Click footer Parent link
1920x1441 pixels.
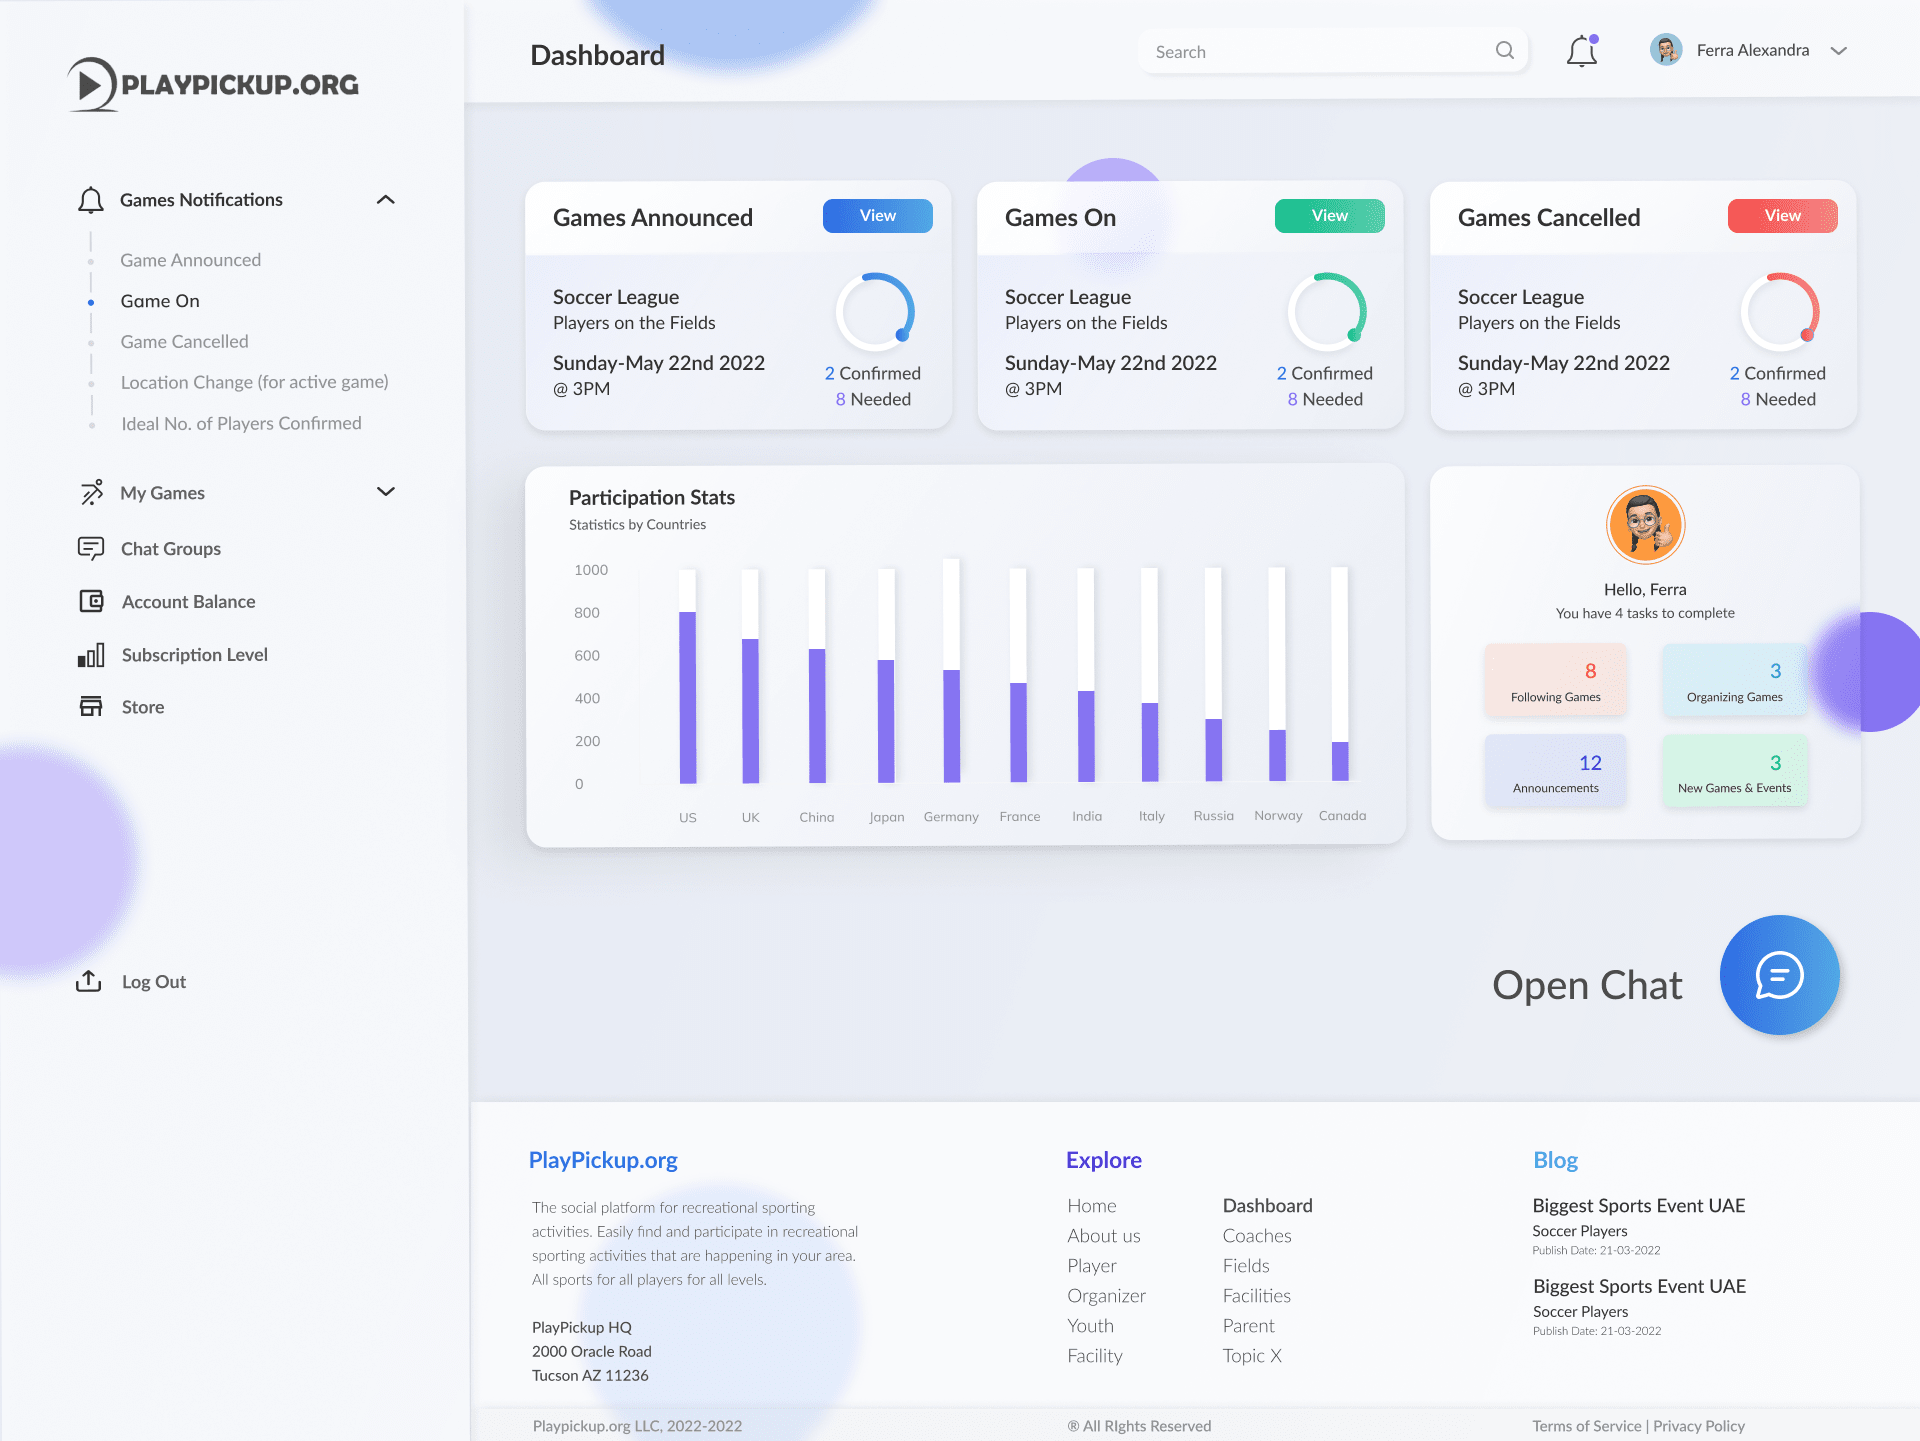1249,1326
